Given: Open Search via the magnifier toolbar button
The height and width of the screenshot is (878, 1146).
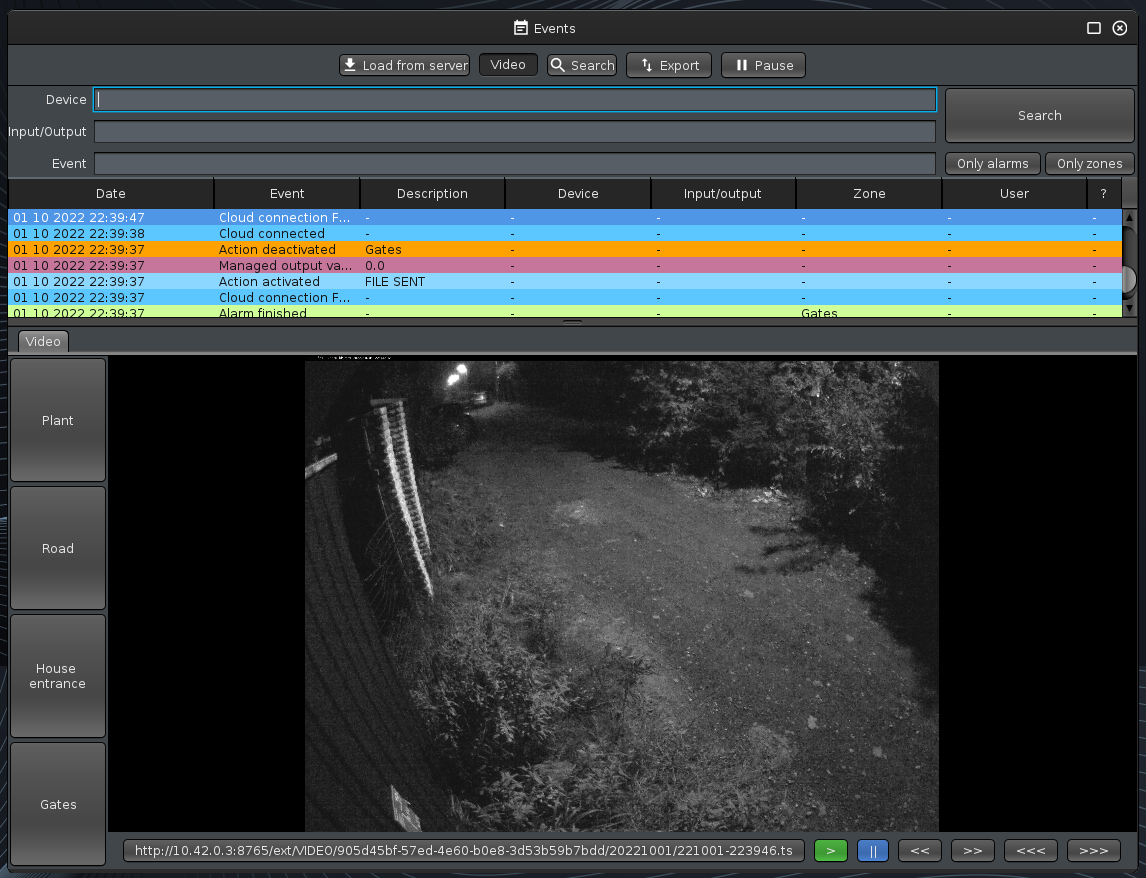Looking at the screenshot, I should (x=581, y=65).
